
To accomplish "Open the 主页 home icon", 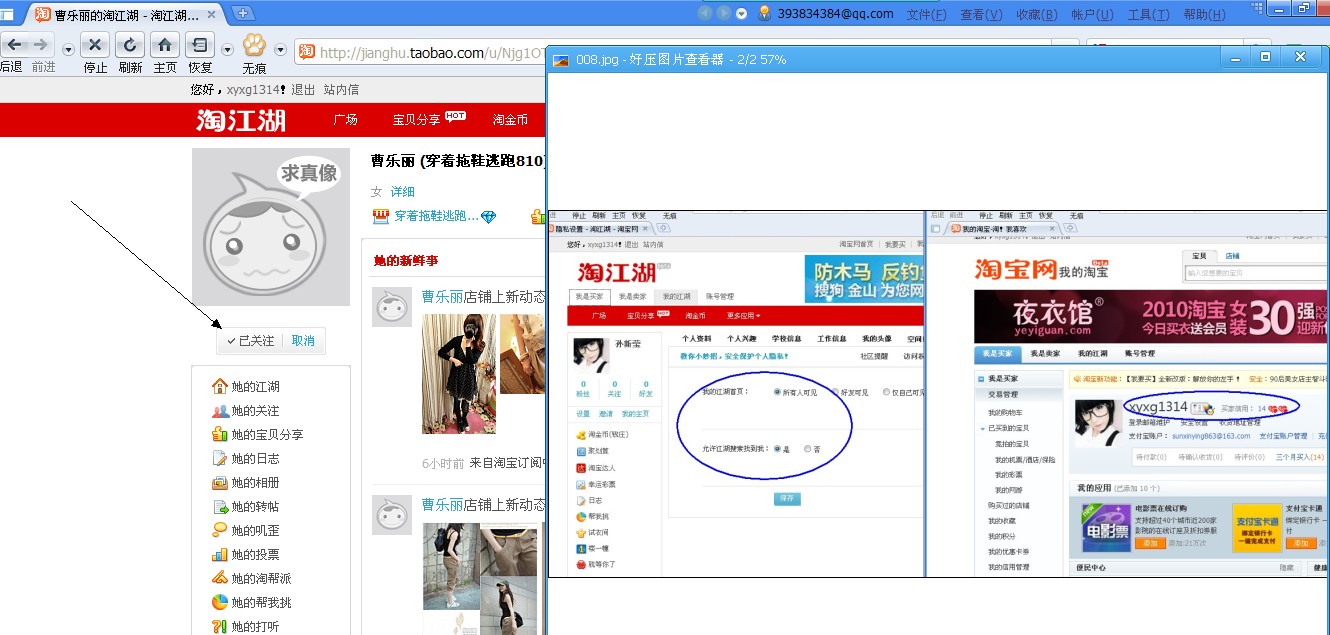I will (x=165, y=45).
